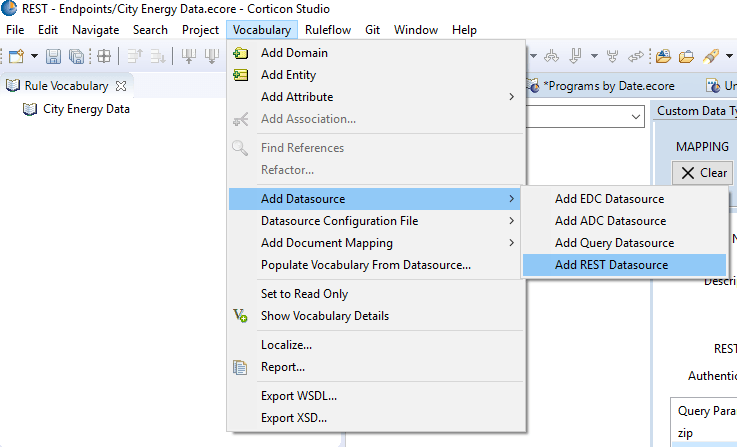Viewport: 737px width, 447px height.
Task: Click the Show Vocabulary Details icon
Action: [240, 316]
